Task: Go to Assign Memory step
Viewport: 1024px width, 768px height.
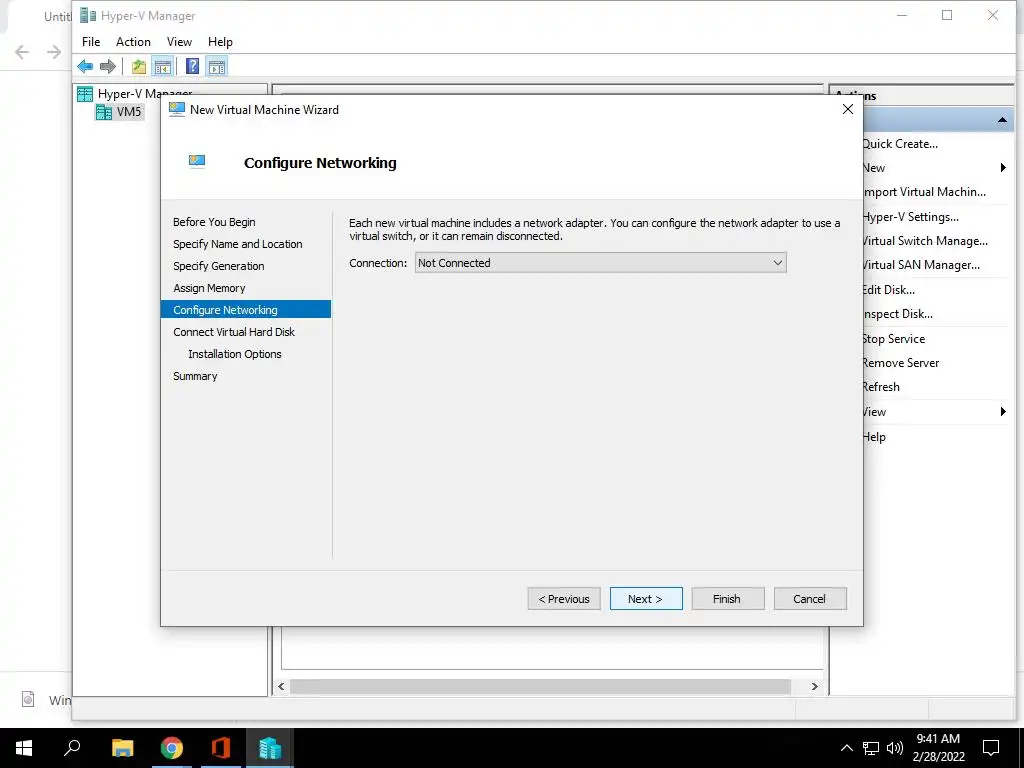Action: tap(209, 288)
